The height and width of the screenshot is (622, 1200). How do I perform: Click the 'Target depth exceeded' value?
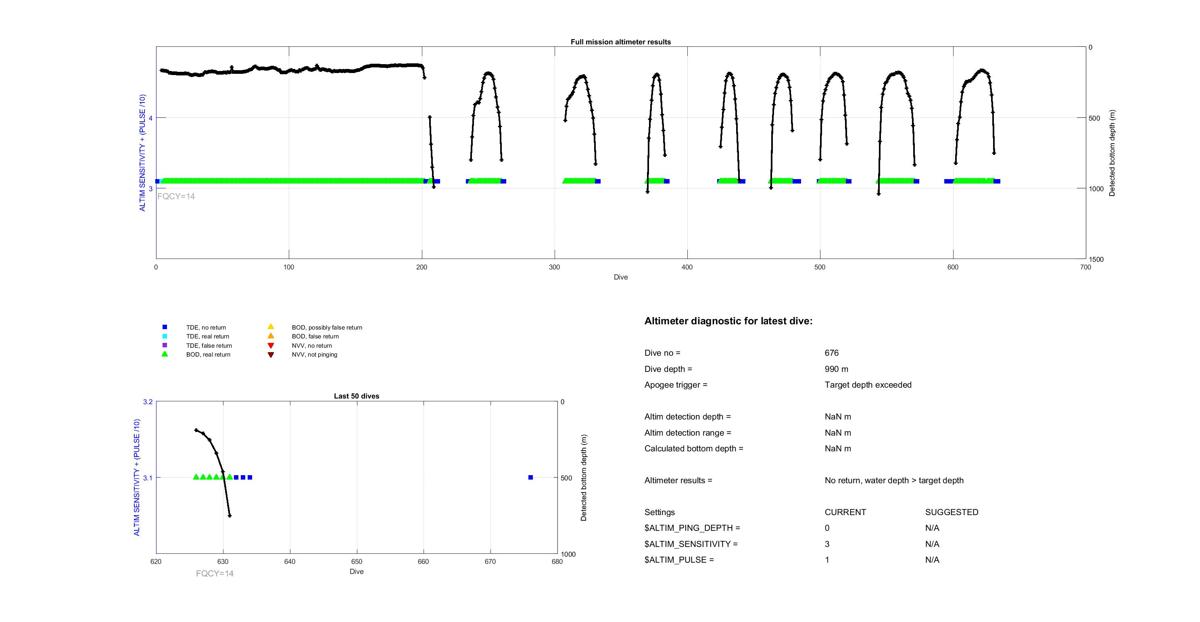pyautogui.click(x=868, y=385)
